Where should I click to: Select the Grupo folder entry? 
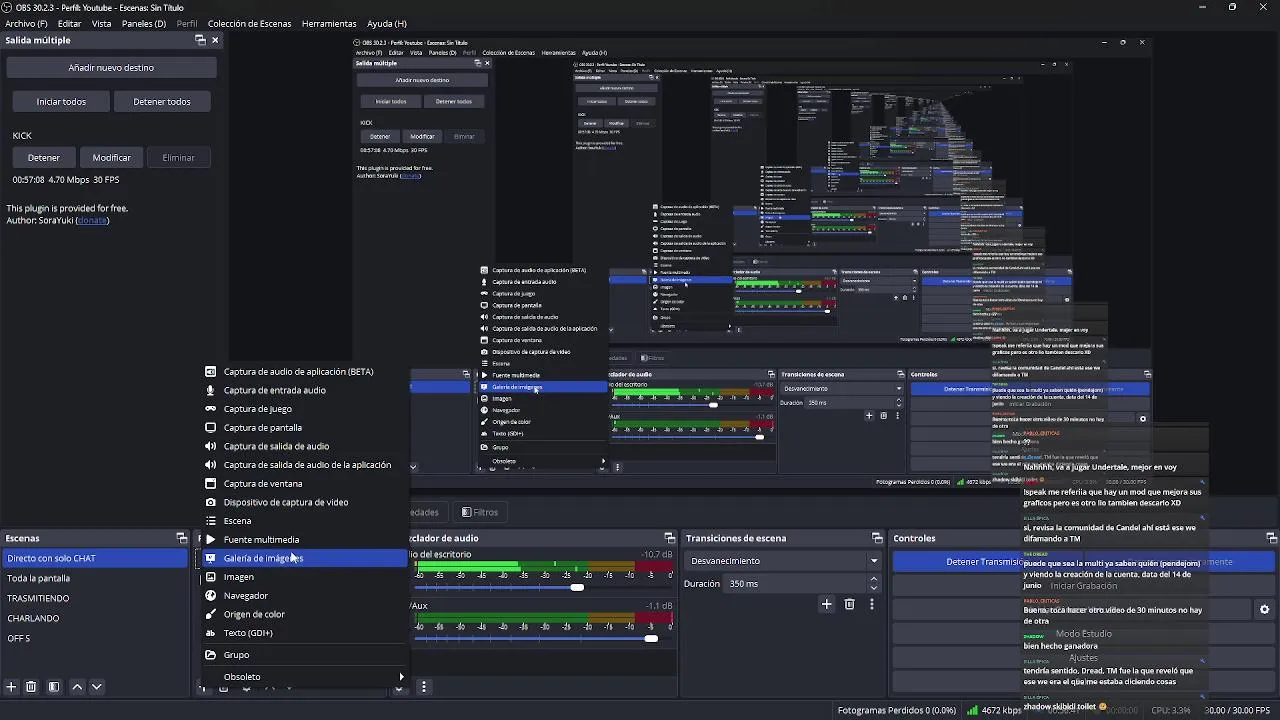(x=304, y=655)
